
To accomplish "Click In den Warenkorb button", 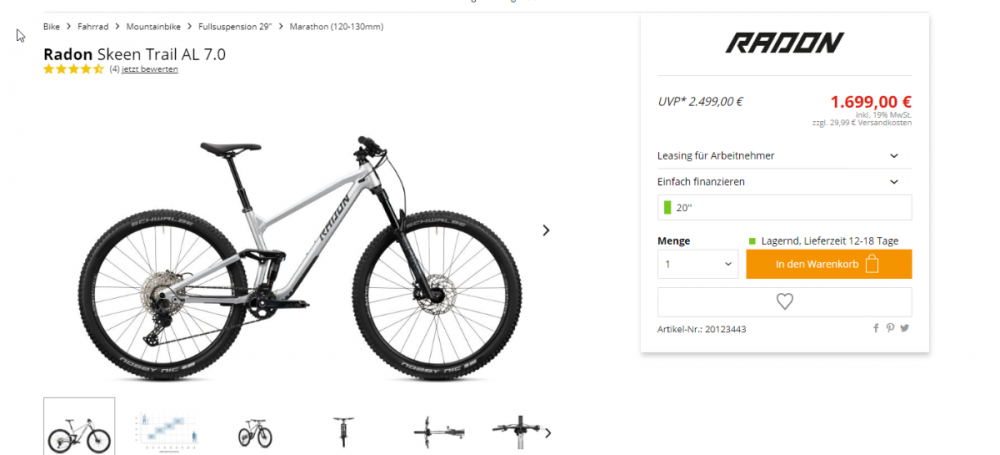I will [x=829, y=264].
